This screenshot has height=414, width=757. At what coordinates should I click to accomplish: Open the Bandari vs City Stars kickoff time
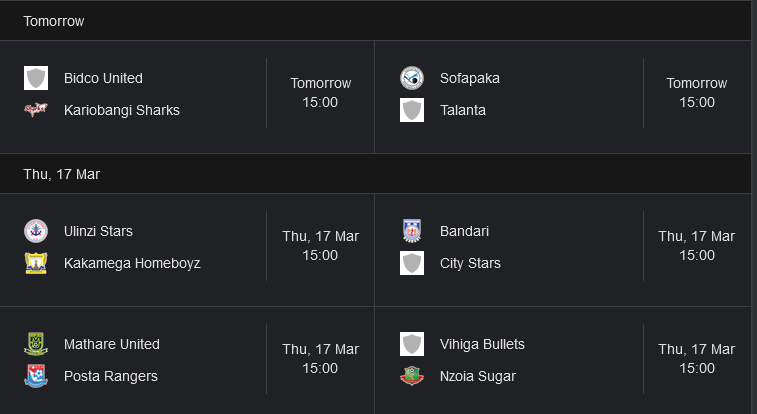coord(697,246)
